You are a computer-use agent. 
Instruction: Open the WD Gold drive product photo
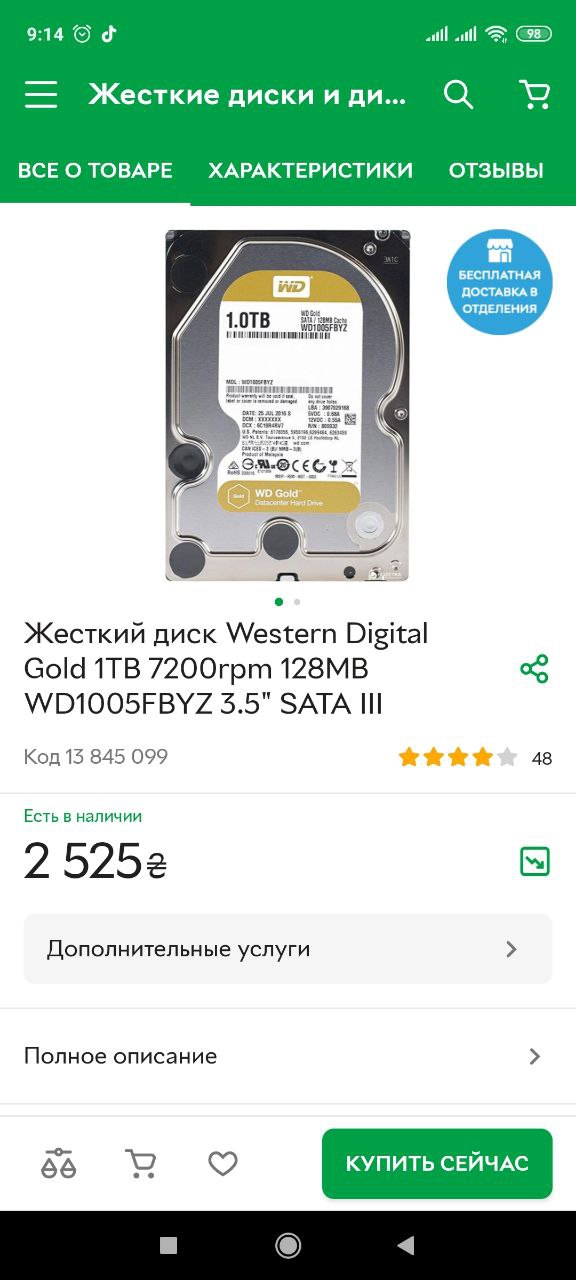(288, 405)
